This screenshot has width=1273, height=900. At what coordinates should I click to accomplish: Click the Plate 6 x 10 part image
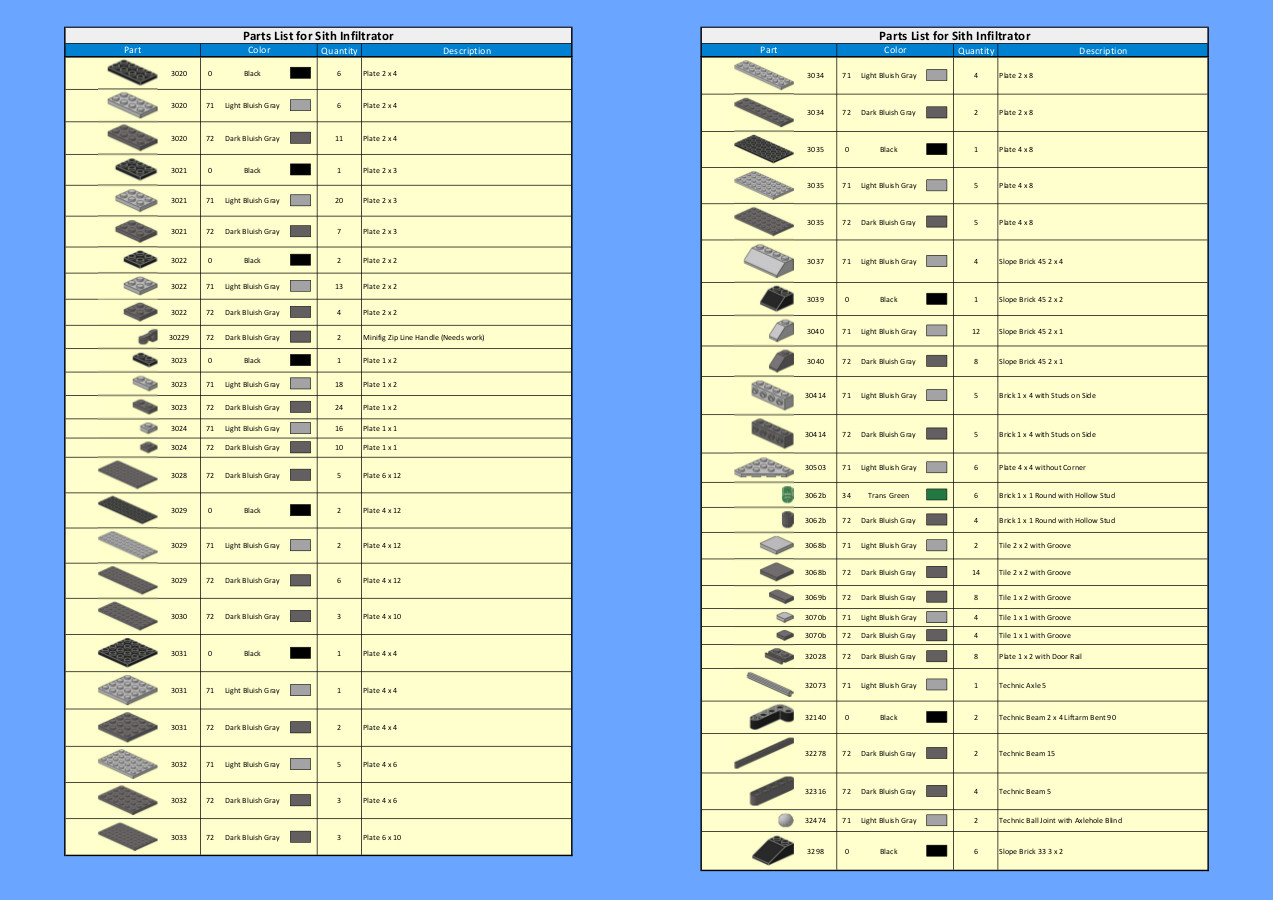128,837
